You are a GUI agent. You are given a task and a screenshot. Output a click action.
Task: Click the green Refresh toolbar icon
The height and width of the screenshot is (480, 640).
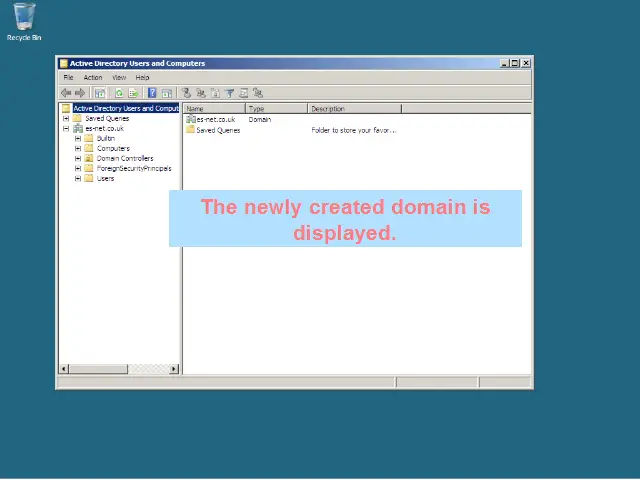point(119,93)
